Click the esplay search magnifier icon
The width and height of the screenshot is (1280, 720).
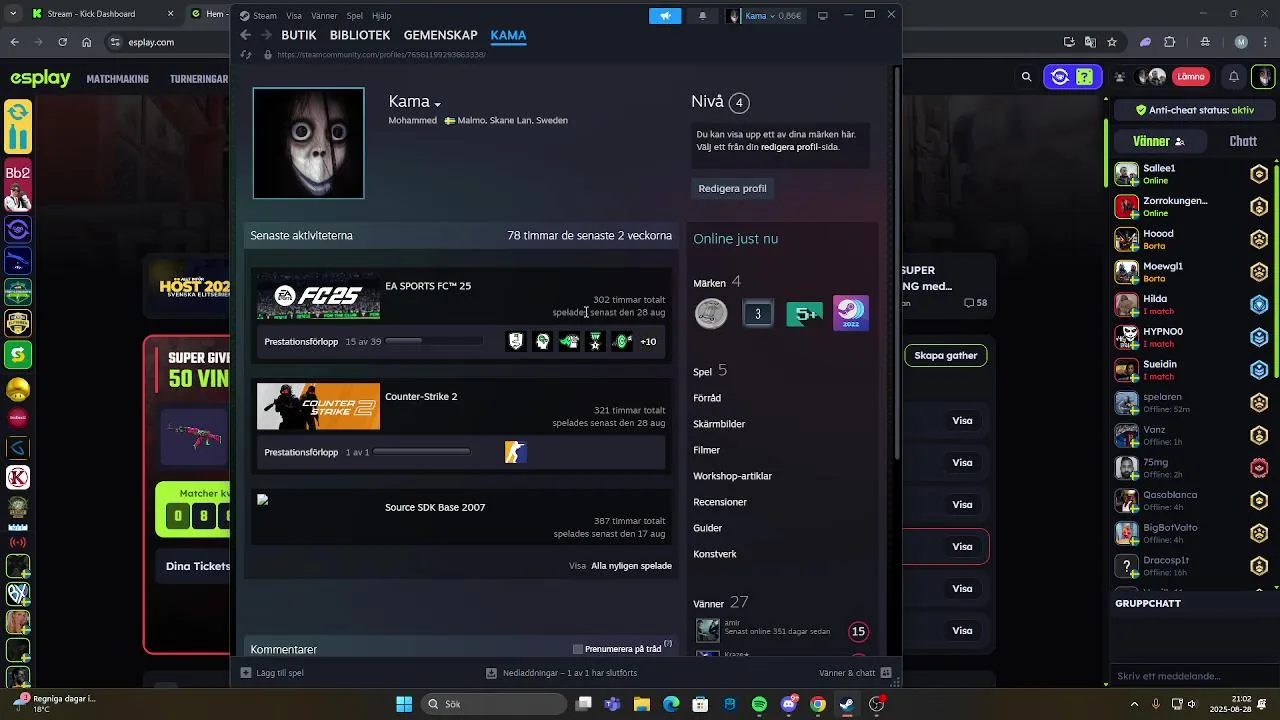(x=1026, y=77)
